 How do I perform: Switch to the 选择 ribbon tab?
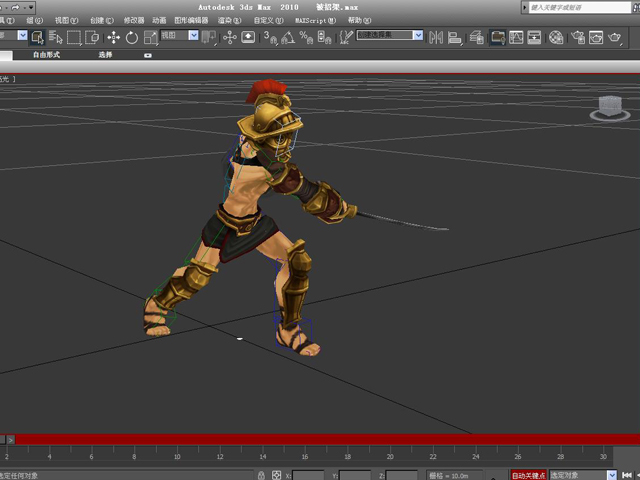click(105, 55)
